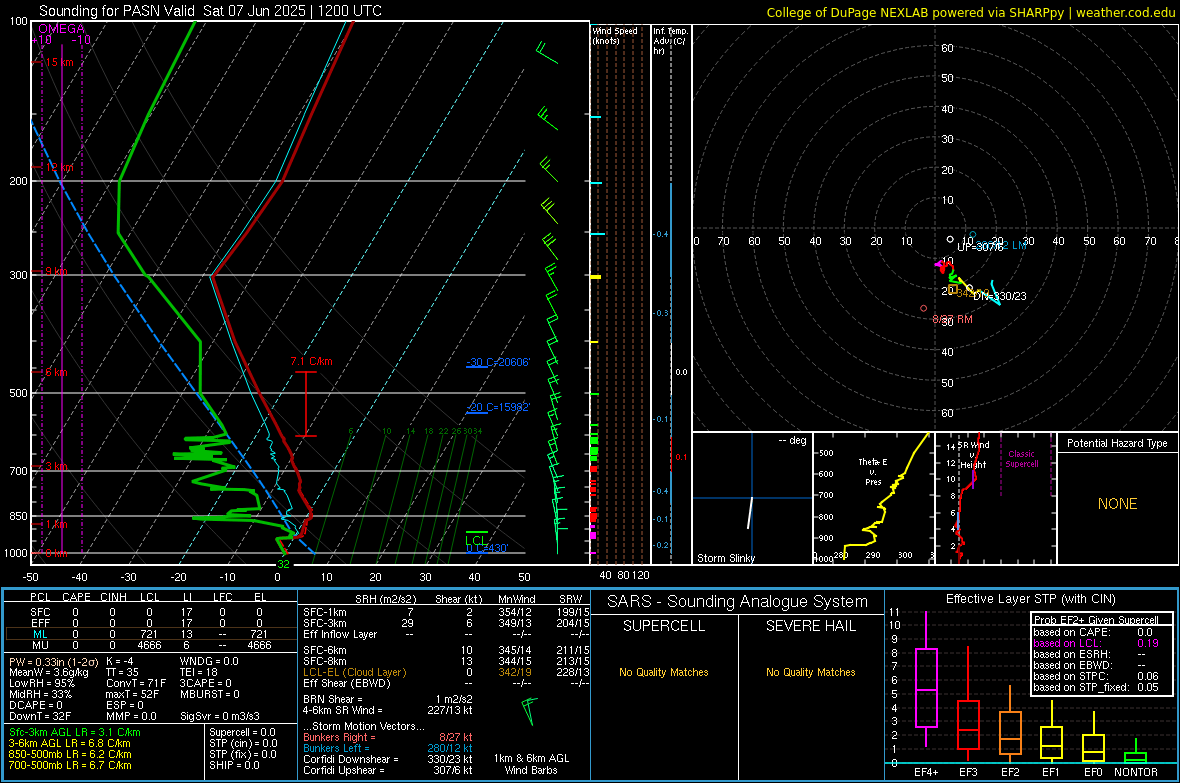Click the based on LCL probability row

(x=1096, y=643)
